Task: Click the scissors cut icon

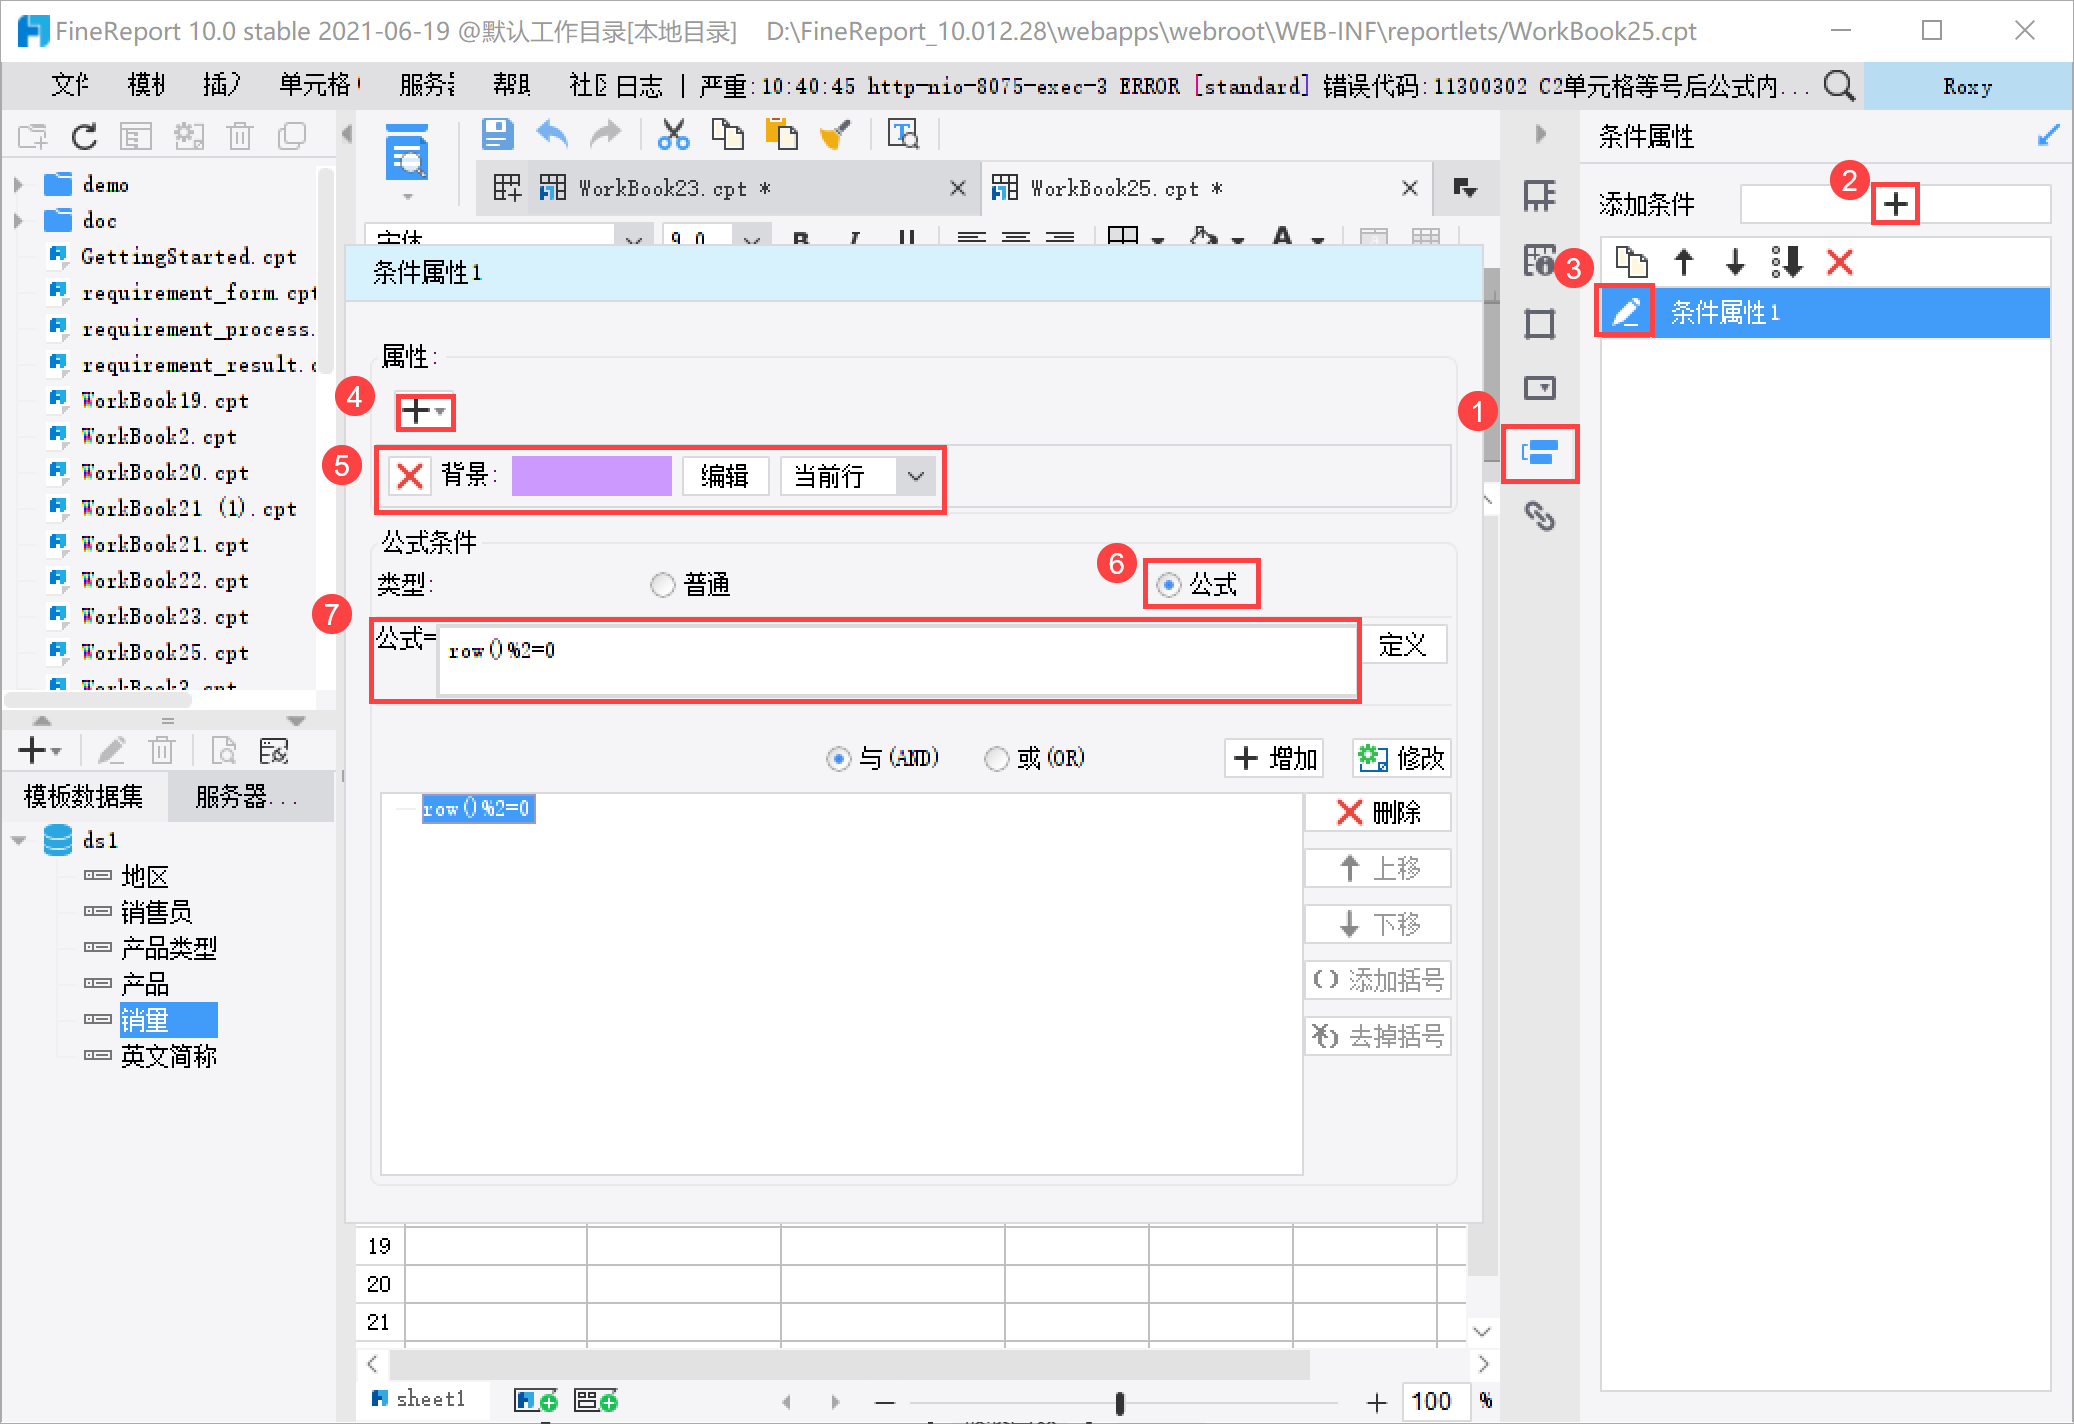Action: [x=673, y=134]
